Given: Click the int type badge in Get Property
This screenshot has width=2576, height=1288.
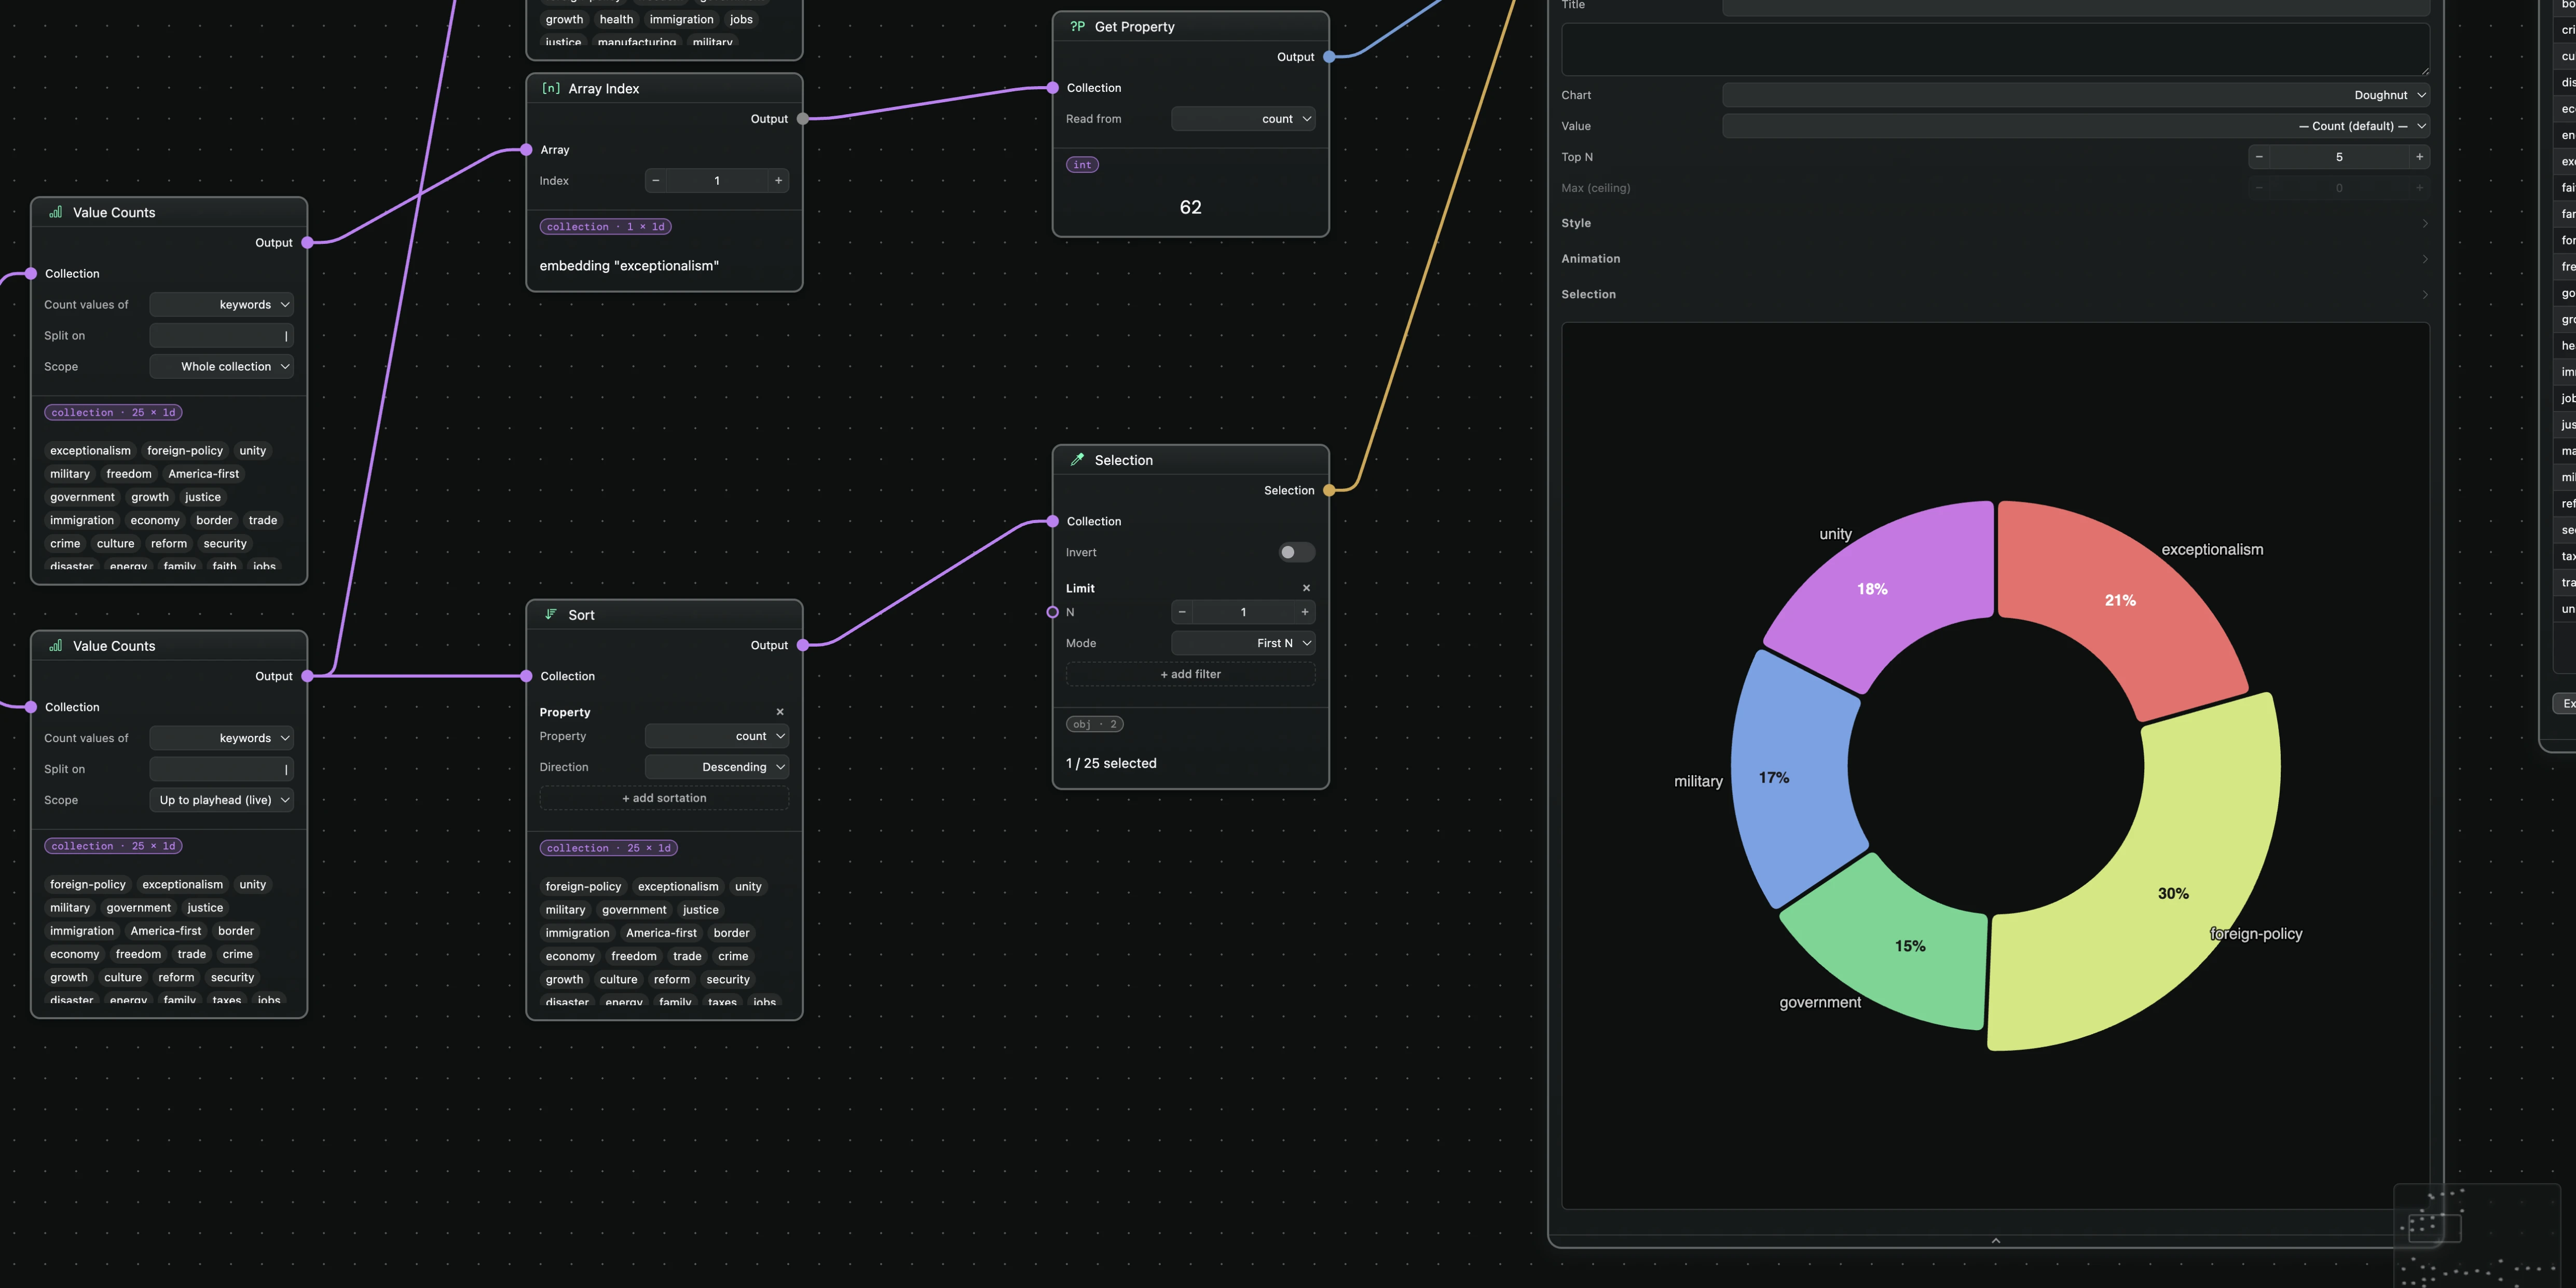Looking at the screenshot, I should point(1082,165).
